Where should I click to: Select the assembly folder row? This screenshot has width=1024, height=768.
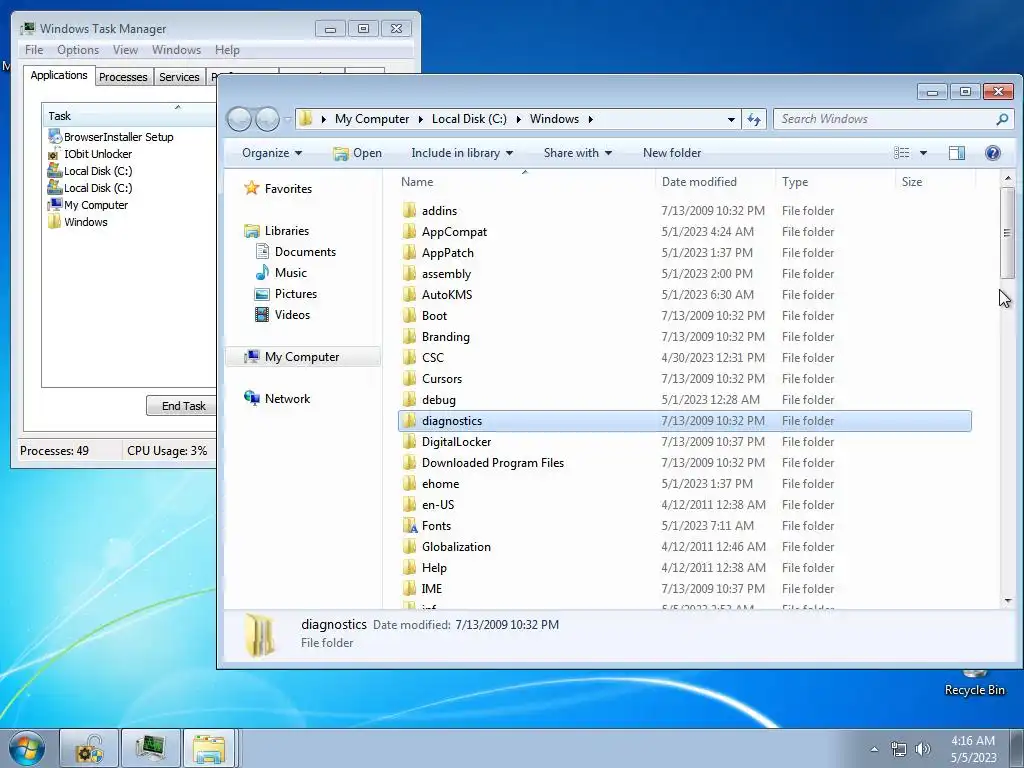(x=684, y=274)
